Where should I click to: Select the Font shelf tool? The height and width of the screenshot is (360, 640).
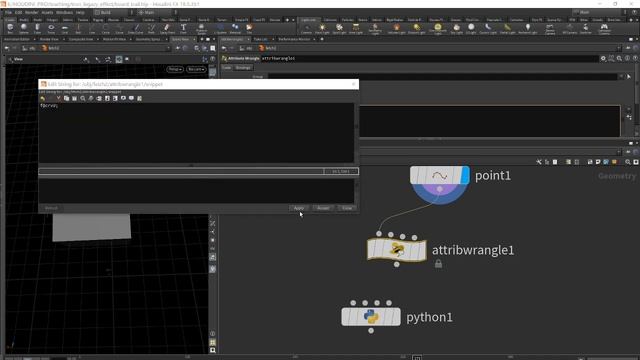[183, 29]
